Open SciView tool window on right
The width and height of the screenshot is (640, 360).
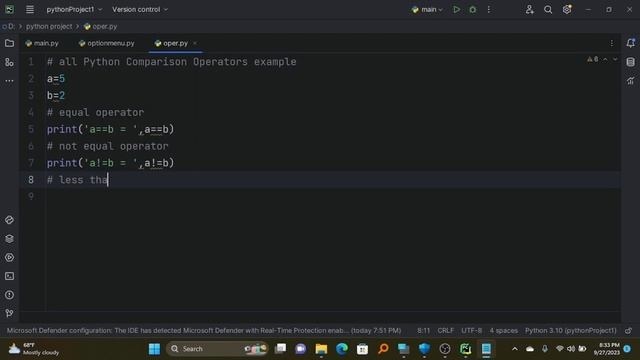631,81
